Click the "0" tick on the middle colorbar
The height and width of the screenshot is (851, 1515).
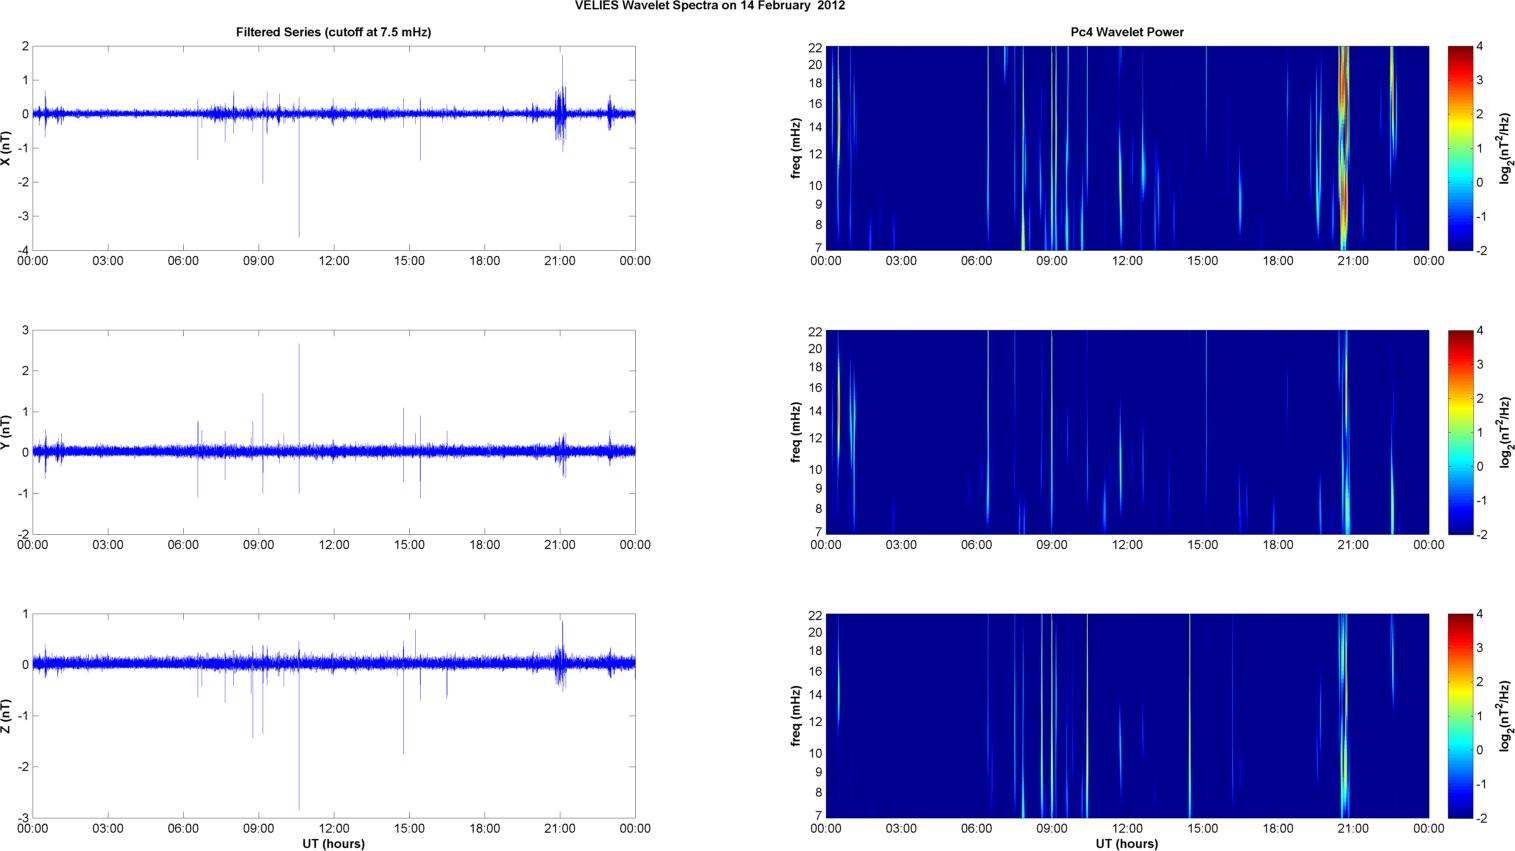pos(1480,466)
